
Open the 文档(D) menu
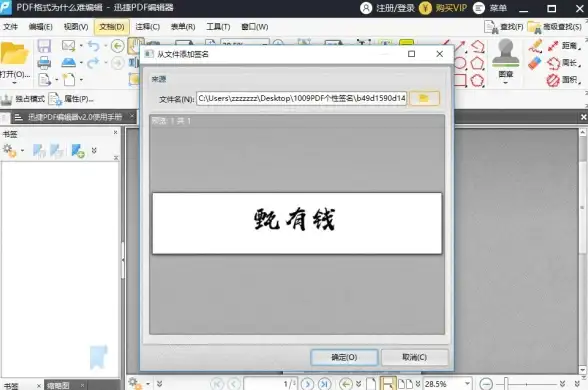(x=112, y=27)
